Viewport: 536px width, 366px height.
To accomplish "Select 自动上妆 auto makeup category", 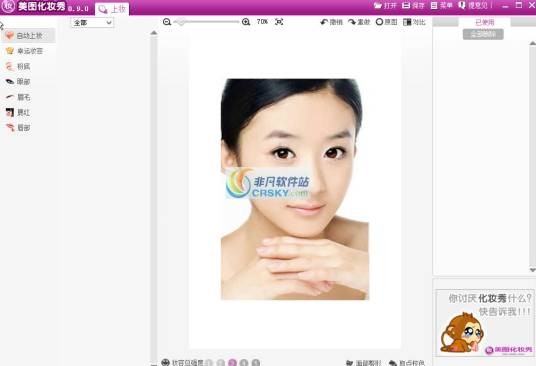I will point(28,36).
